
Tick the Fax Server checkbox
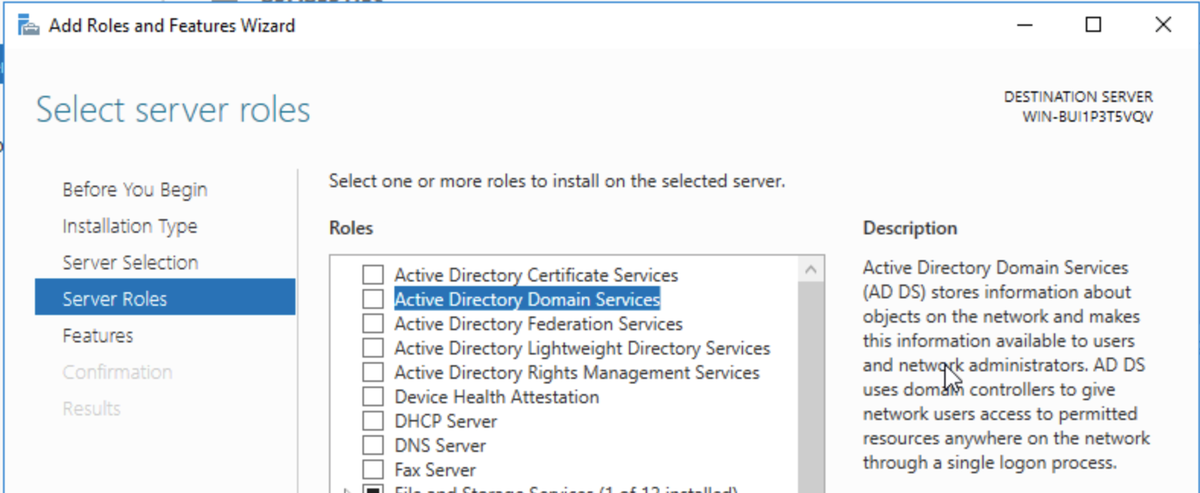click(373, 469)
